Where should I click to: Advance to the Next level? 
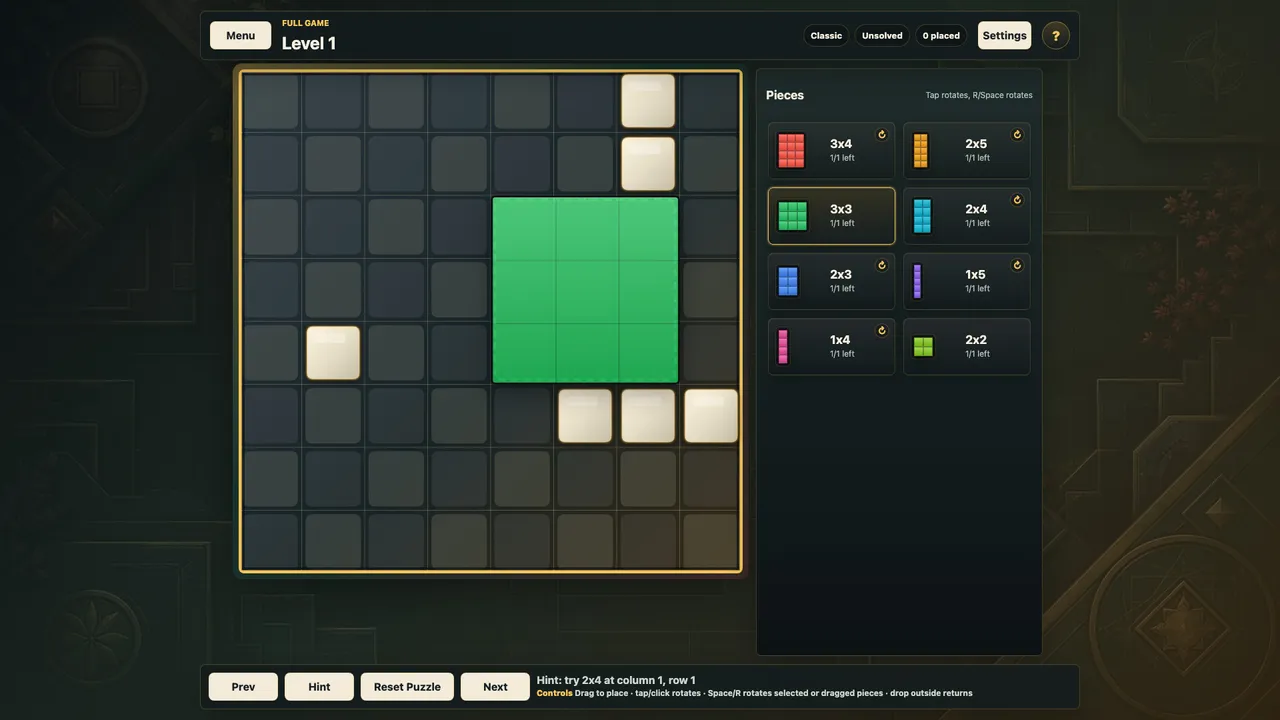click(x=495, y=687)
